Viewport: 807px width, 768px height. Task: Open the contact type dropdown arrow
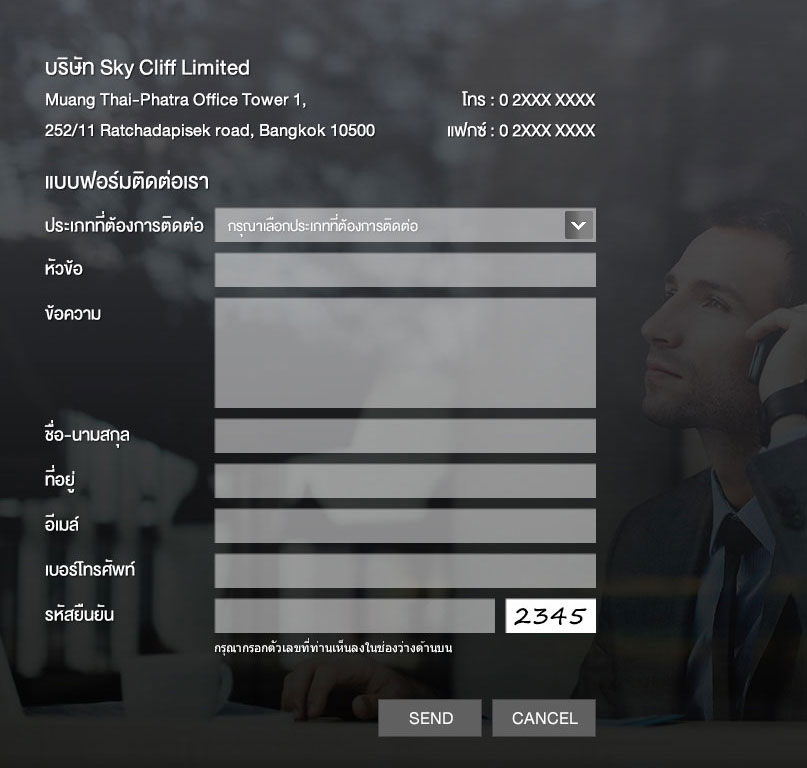[578, 225]
